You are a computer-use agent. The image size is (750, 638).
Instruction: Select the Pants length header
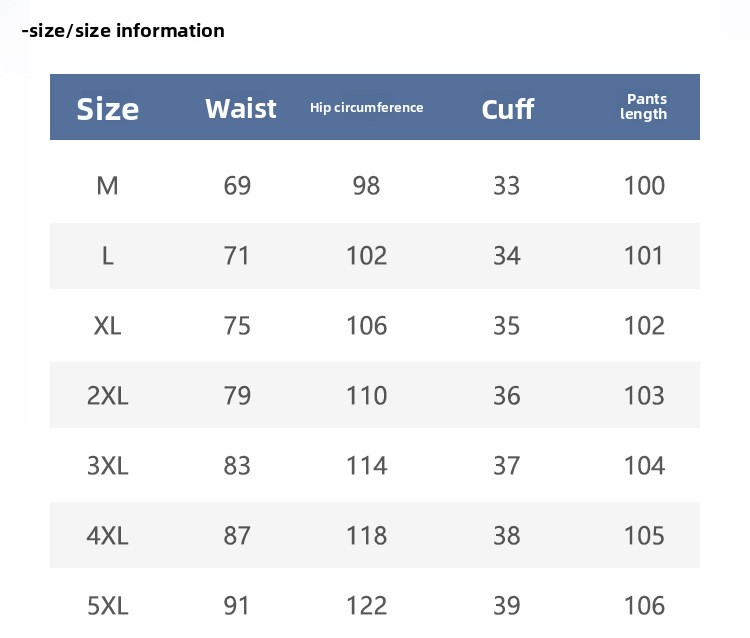pyautogui.click(x=644, y=107)
